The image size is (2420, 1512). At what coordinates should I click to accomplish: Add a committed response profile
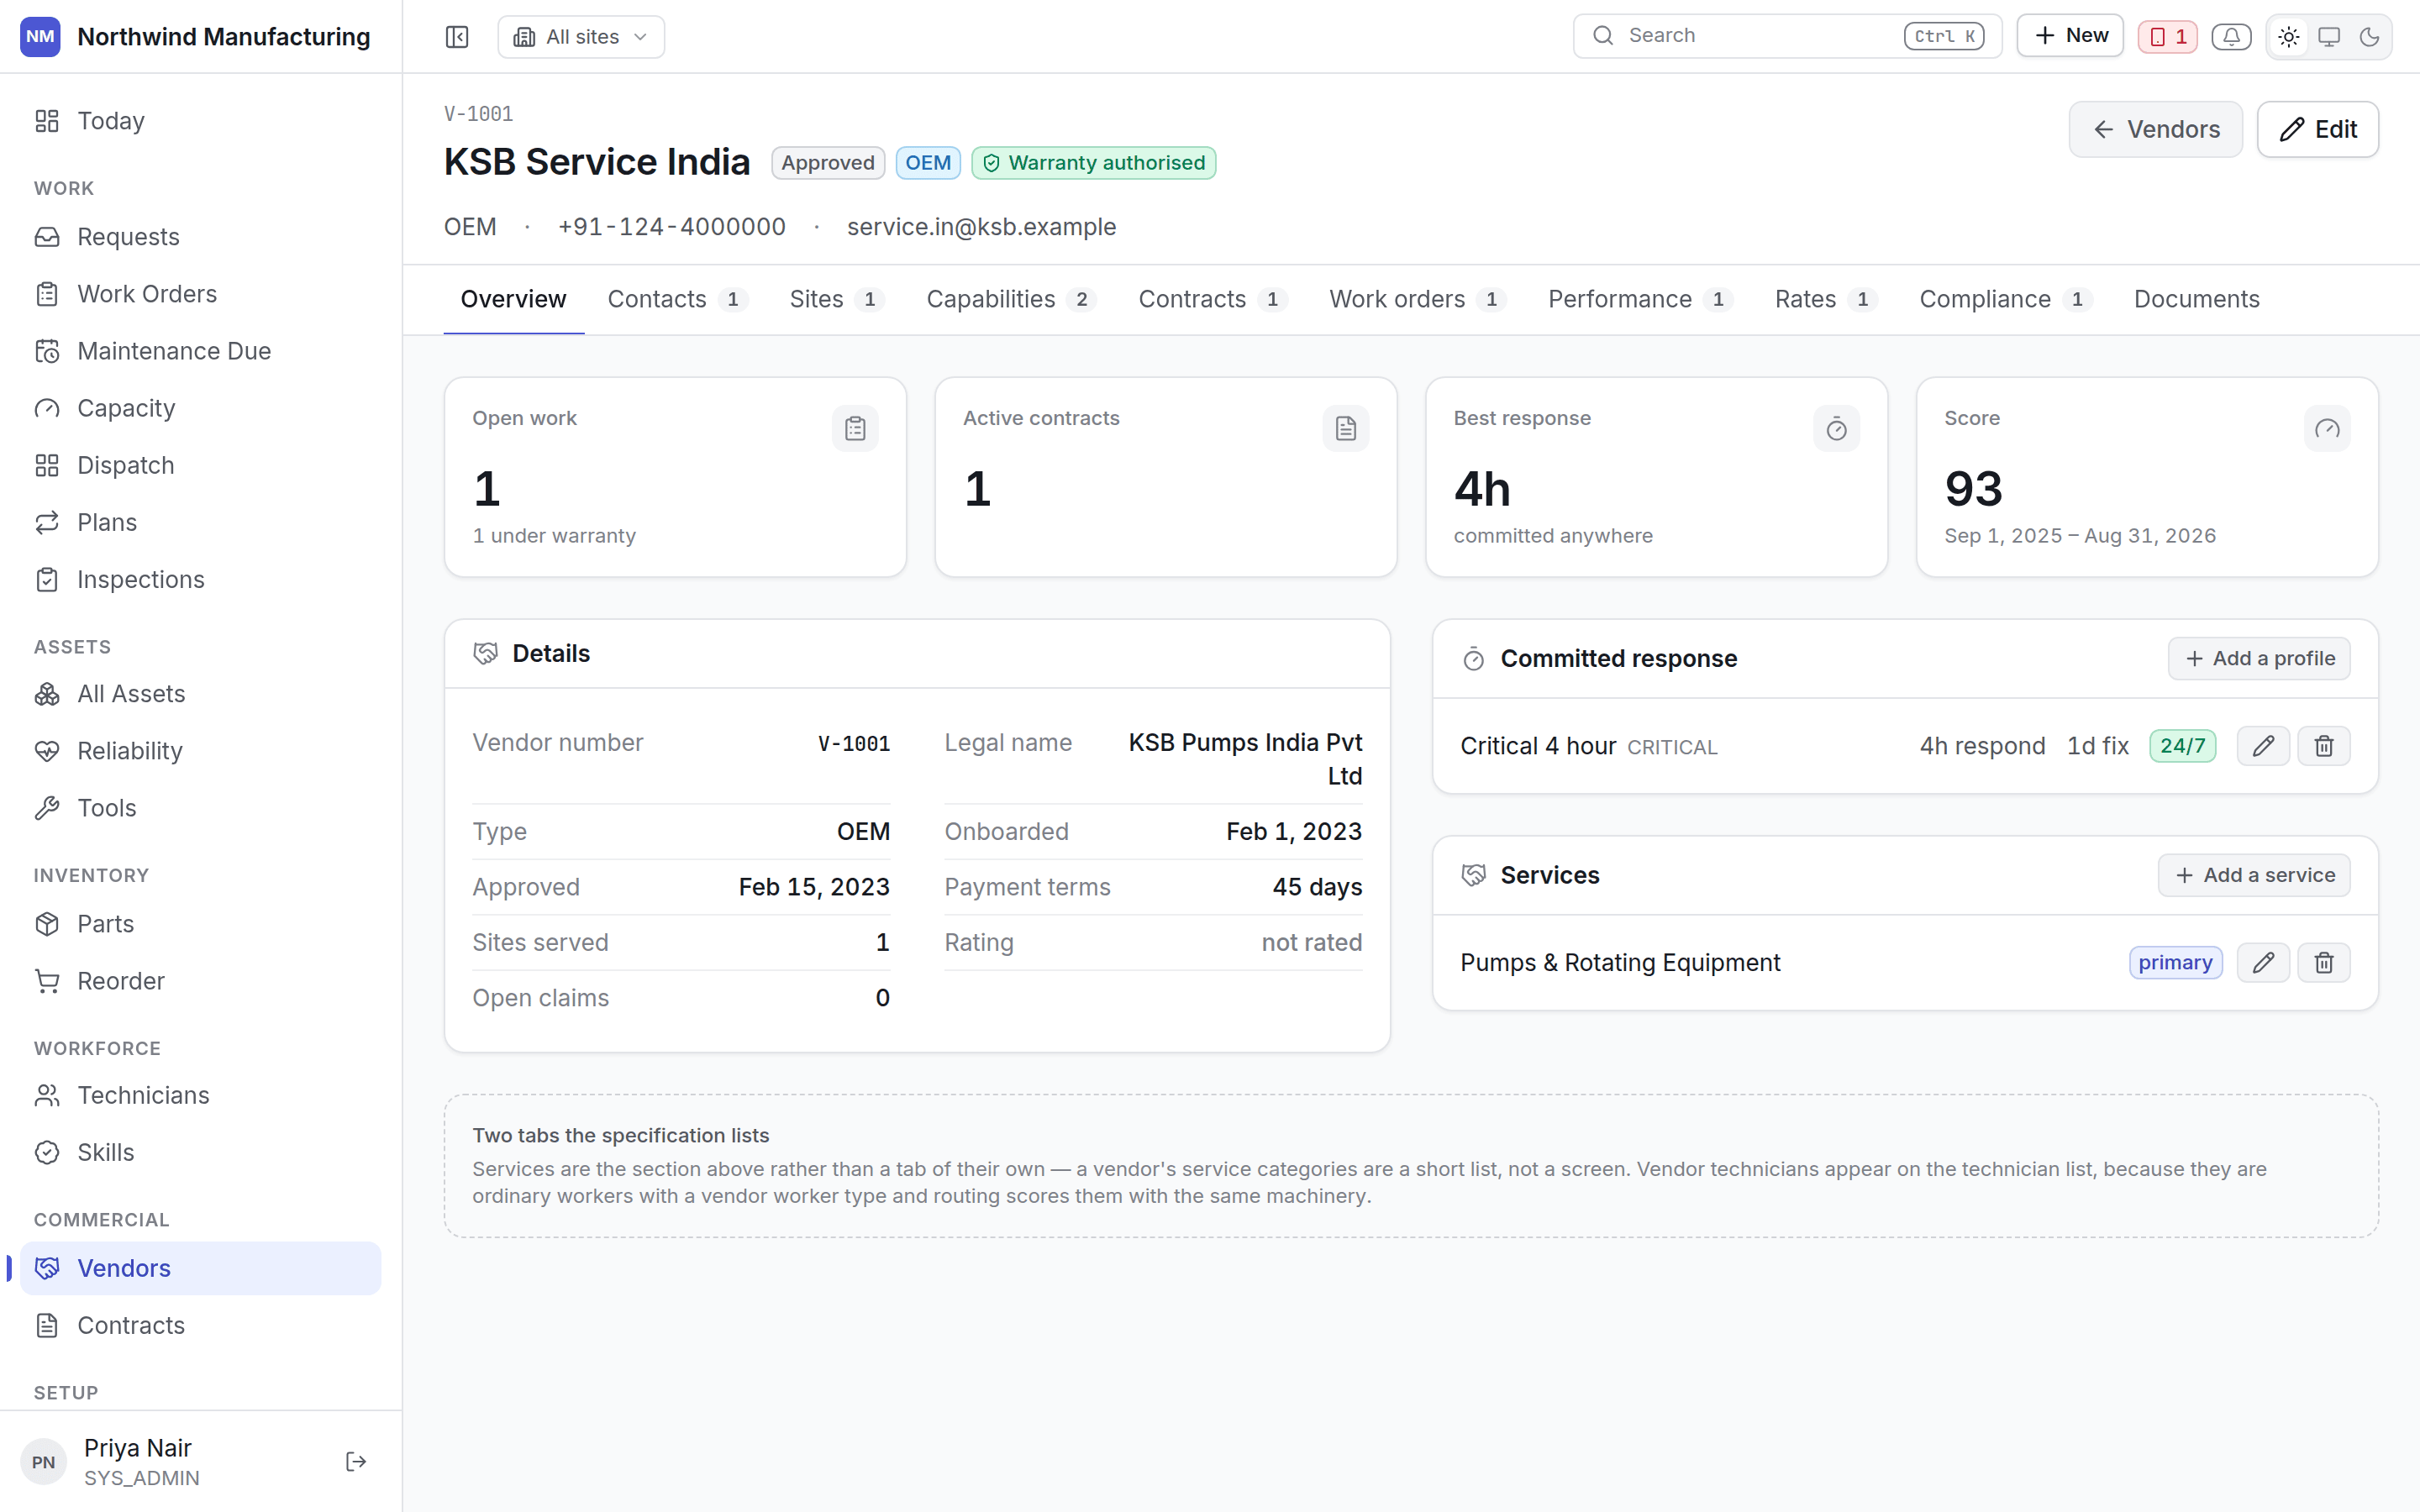2259,659
